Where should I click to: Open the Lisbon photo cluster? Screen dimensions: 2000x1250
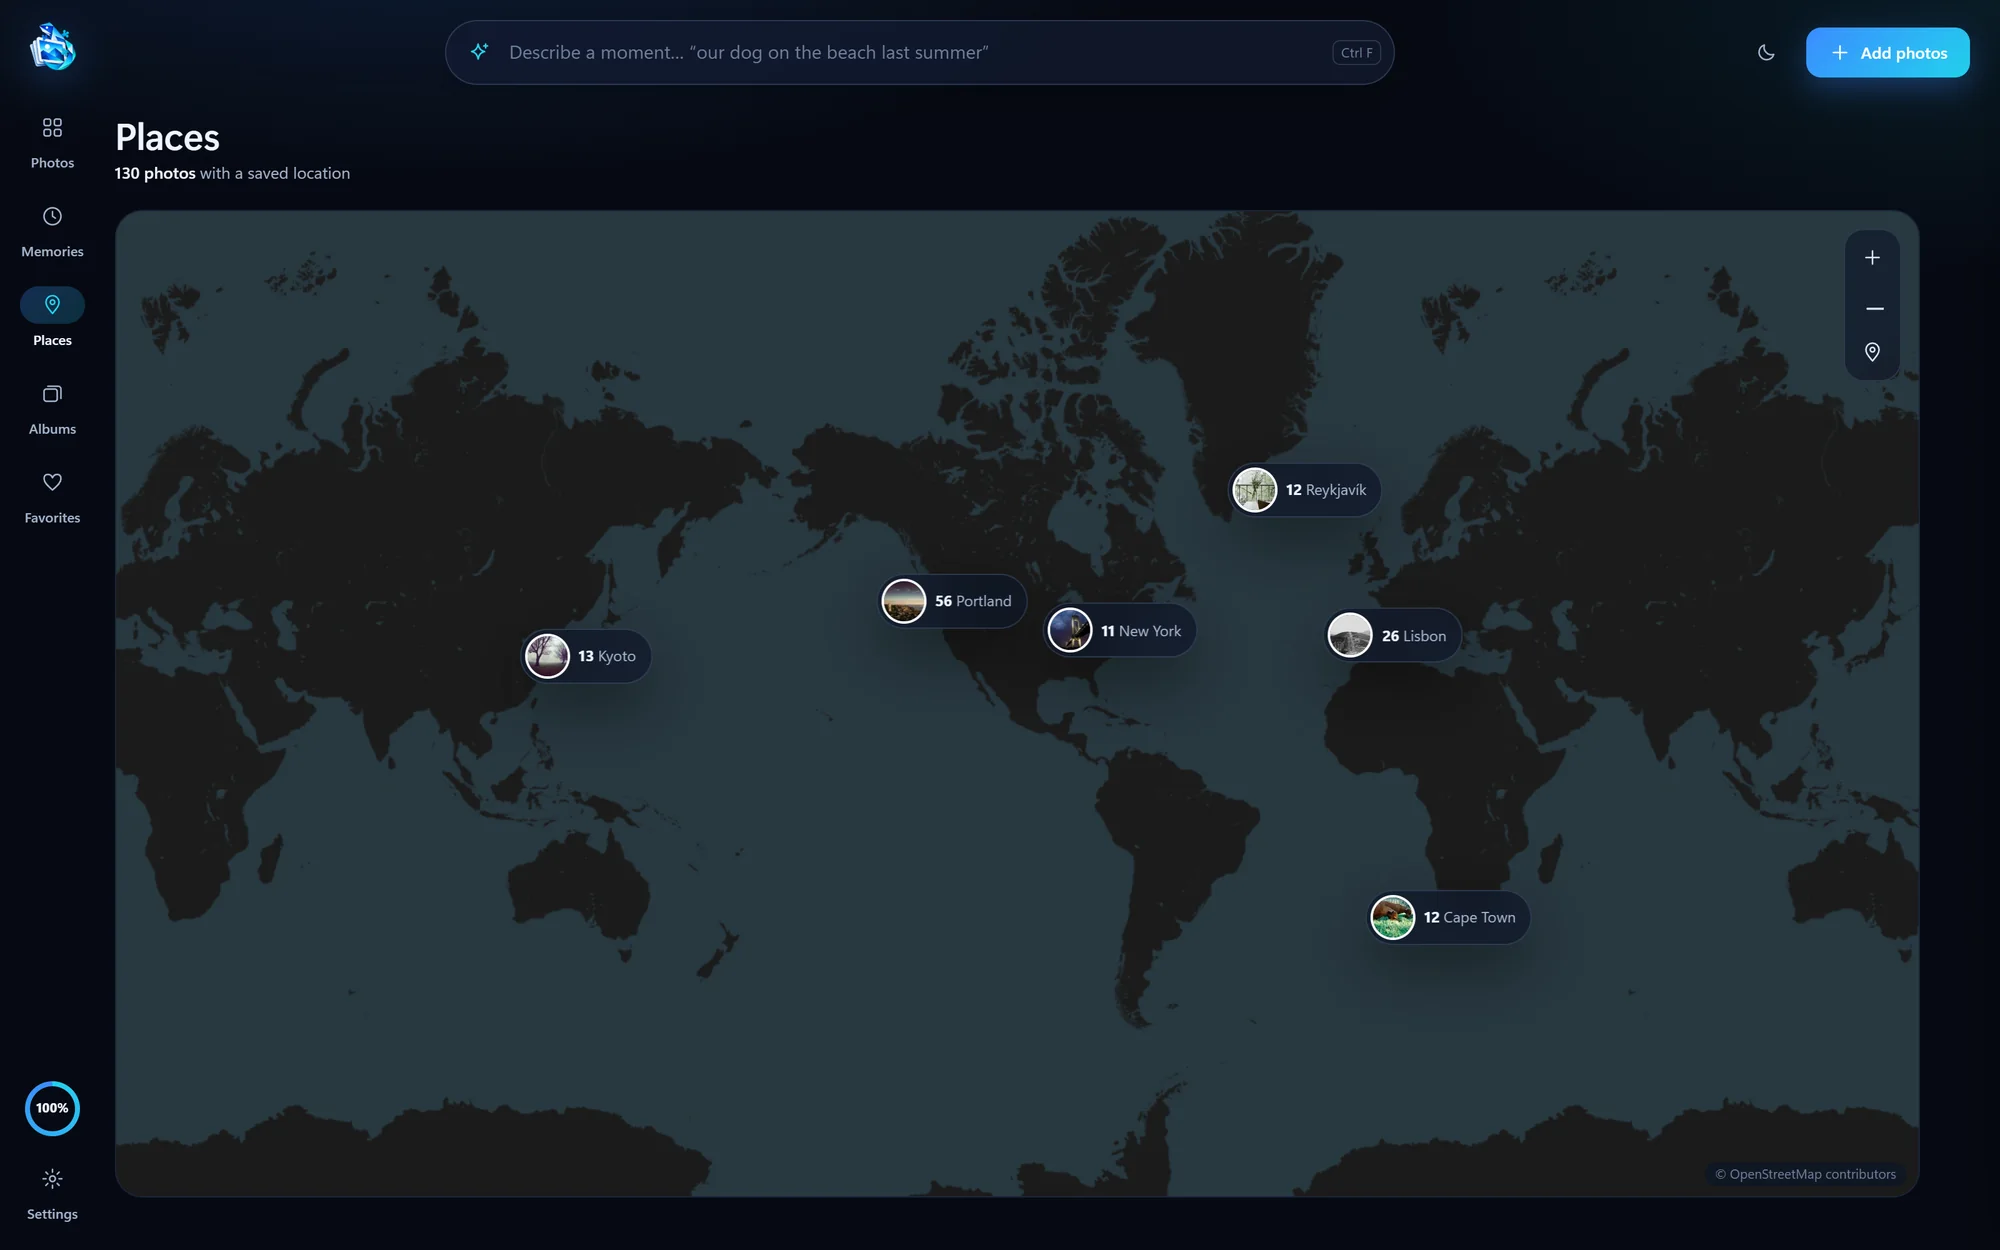pos(1393,636)
